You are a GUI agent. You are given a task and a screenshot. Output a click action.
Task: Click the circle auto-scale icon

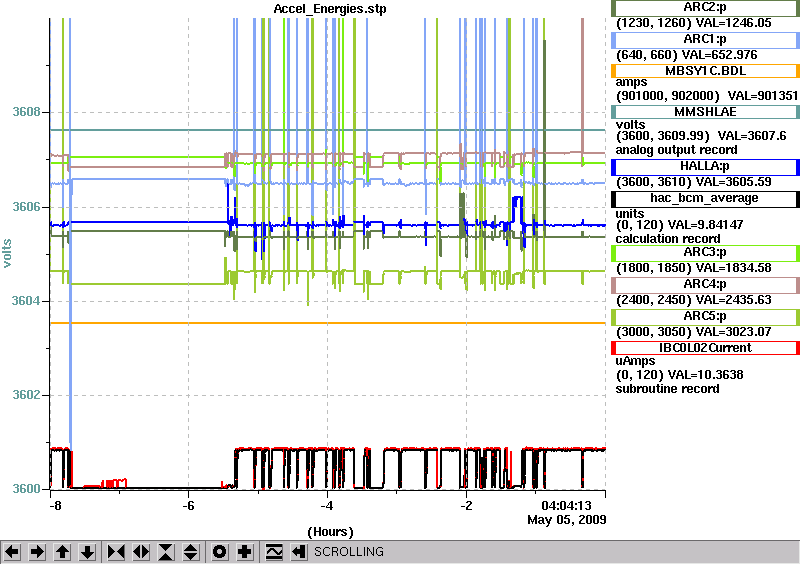[220, 552]
